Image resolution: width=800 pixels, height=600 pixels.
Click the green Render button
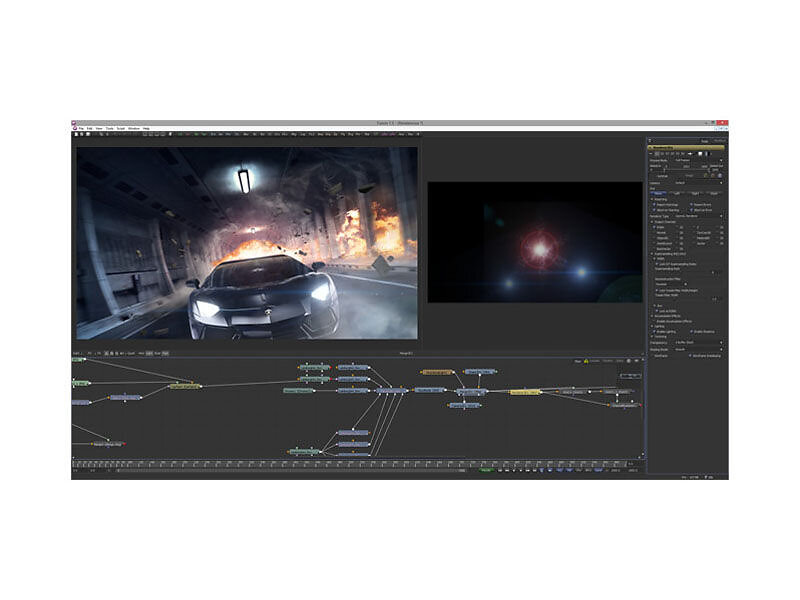tap(486, 470)
